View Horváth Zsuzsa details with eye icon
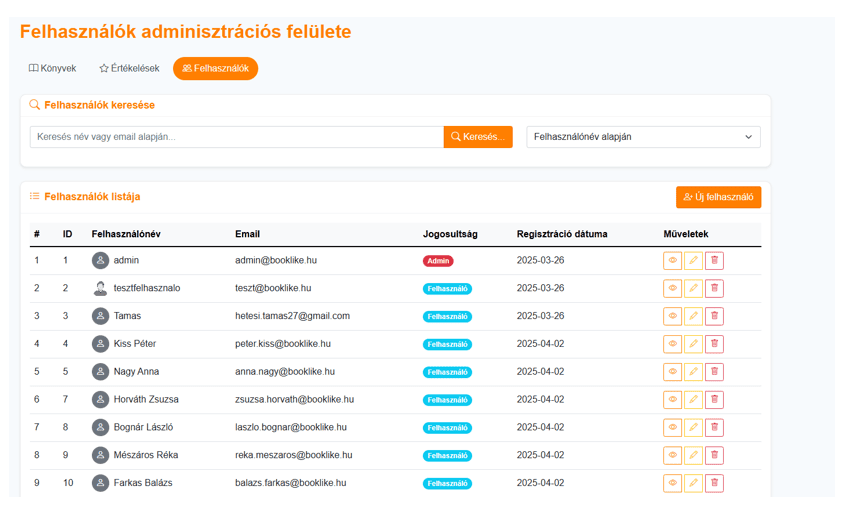859x511 pixels. 672,400
